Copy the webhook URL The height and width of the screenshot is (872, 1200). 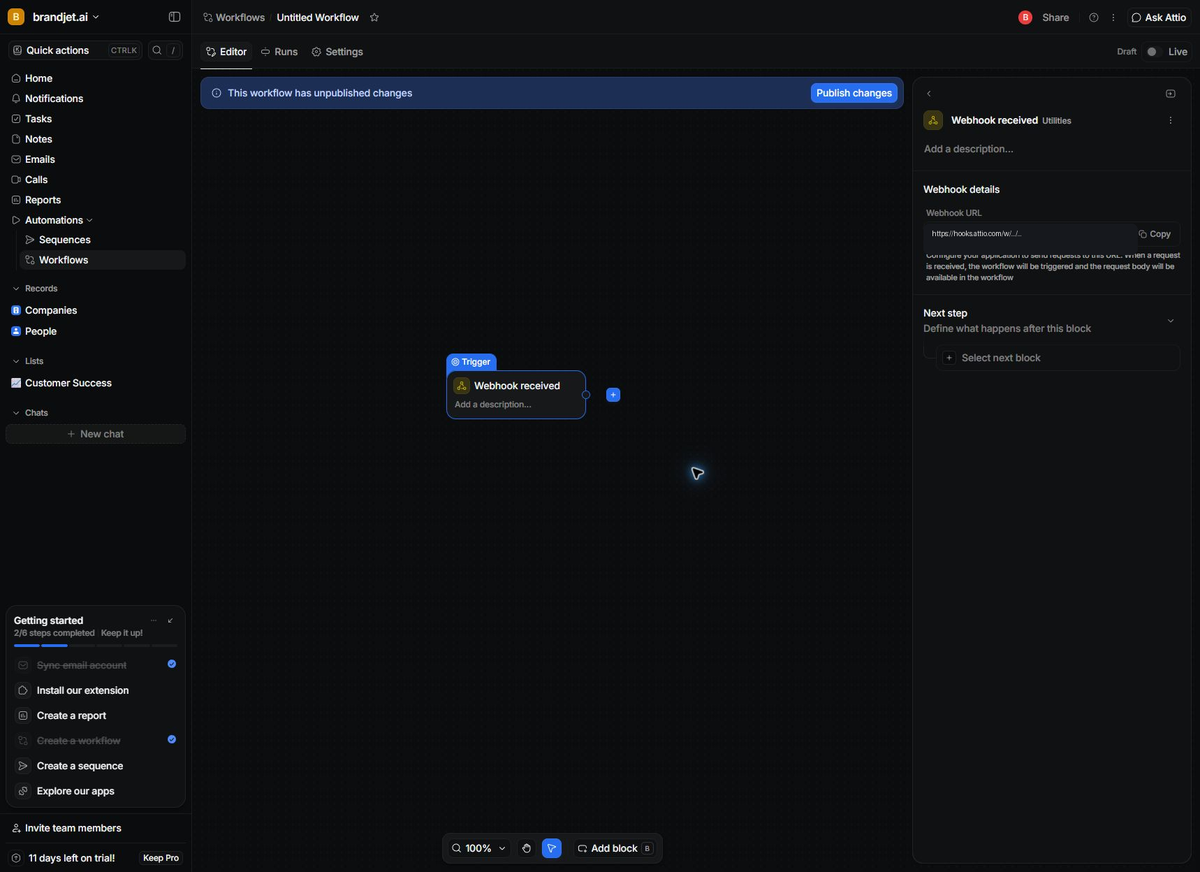coord(1155,234)
